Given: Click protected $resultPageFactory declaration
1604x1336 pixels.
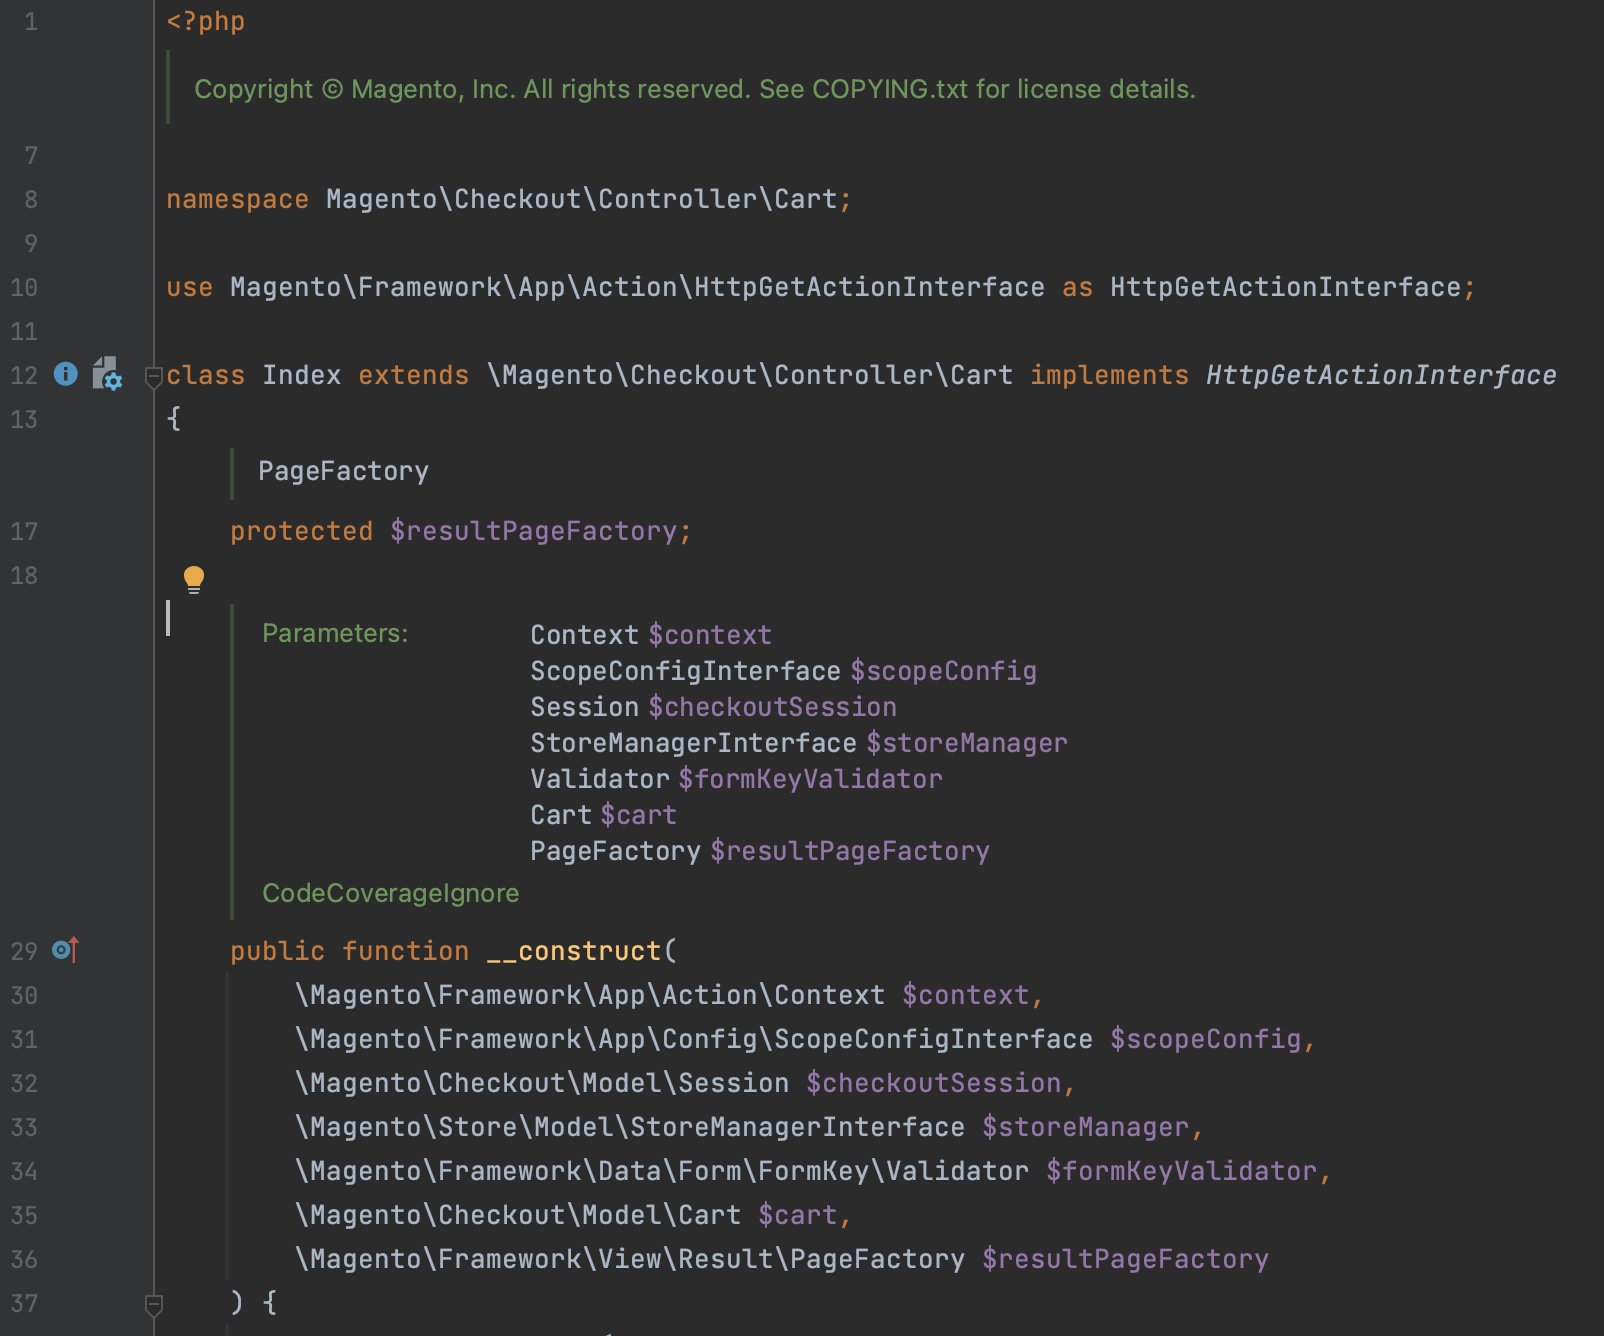Looking at the screenshot, I should click(x=461, y=531).
